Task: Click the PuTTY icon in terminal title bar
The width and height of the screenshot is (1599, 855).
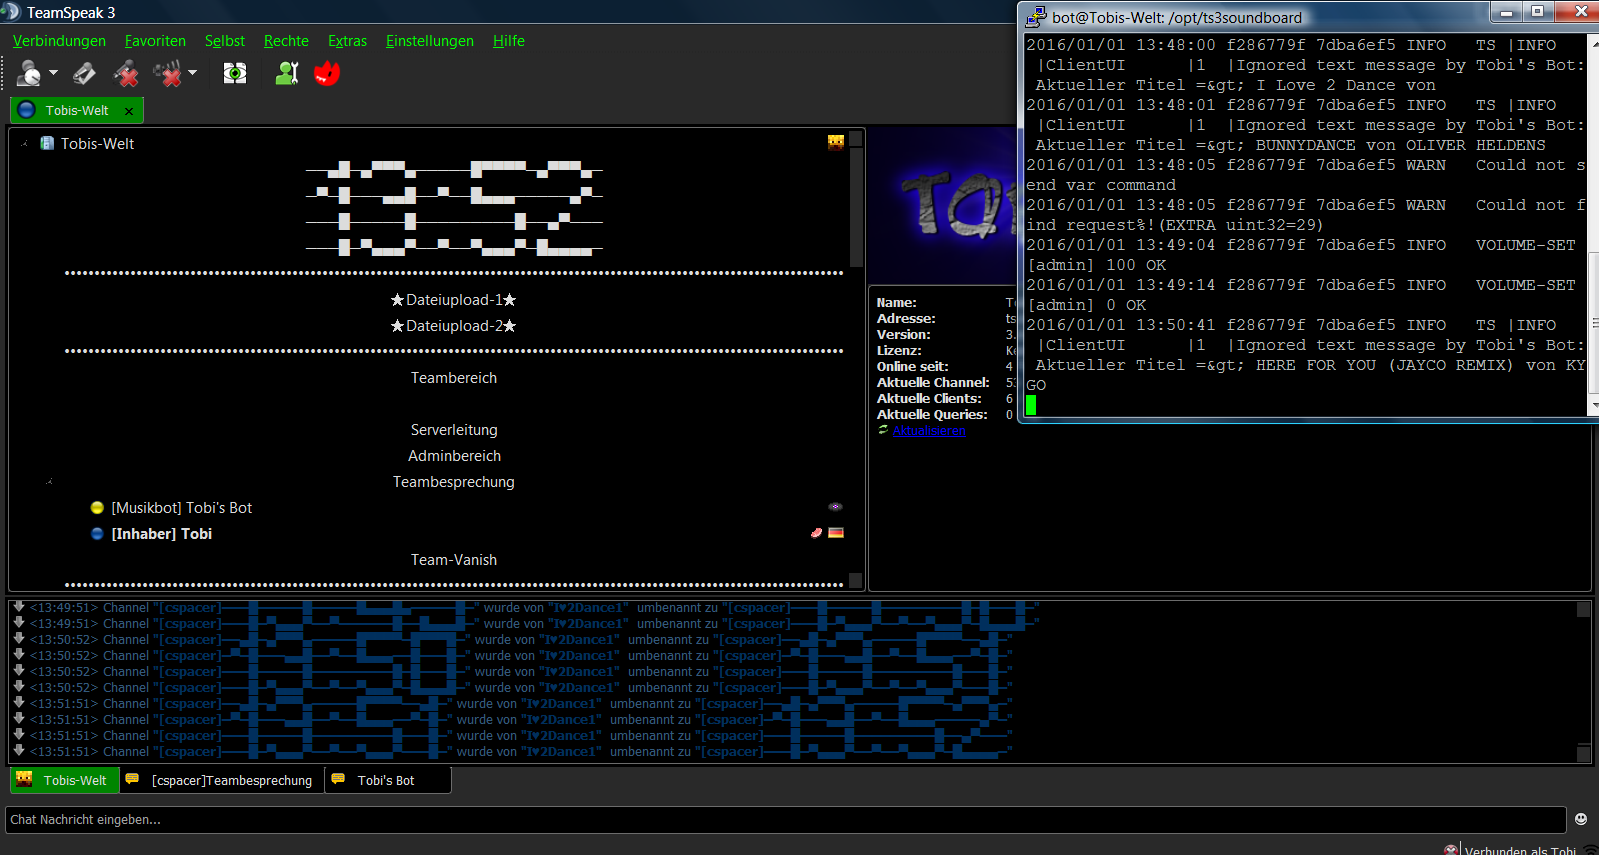Action: click(x=1036, y=16)
